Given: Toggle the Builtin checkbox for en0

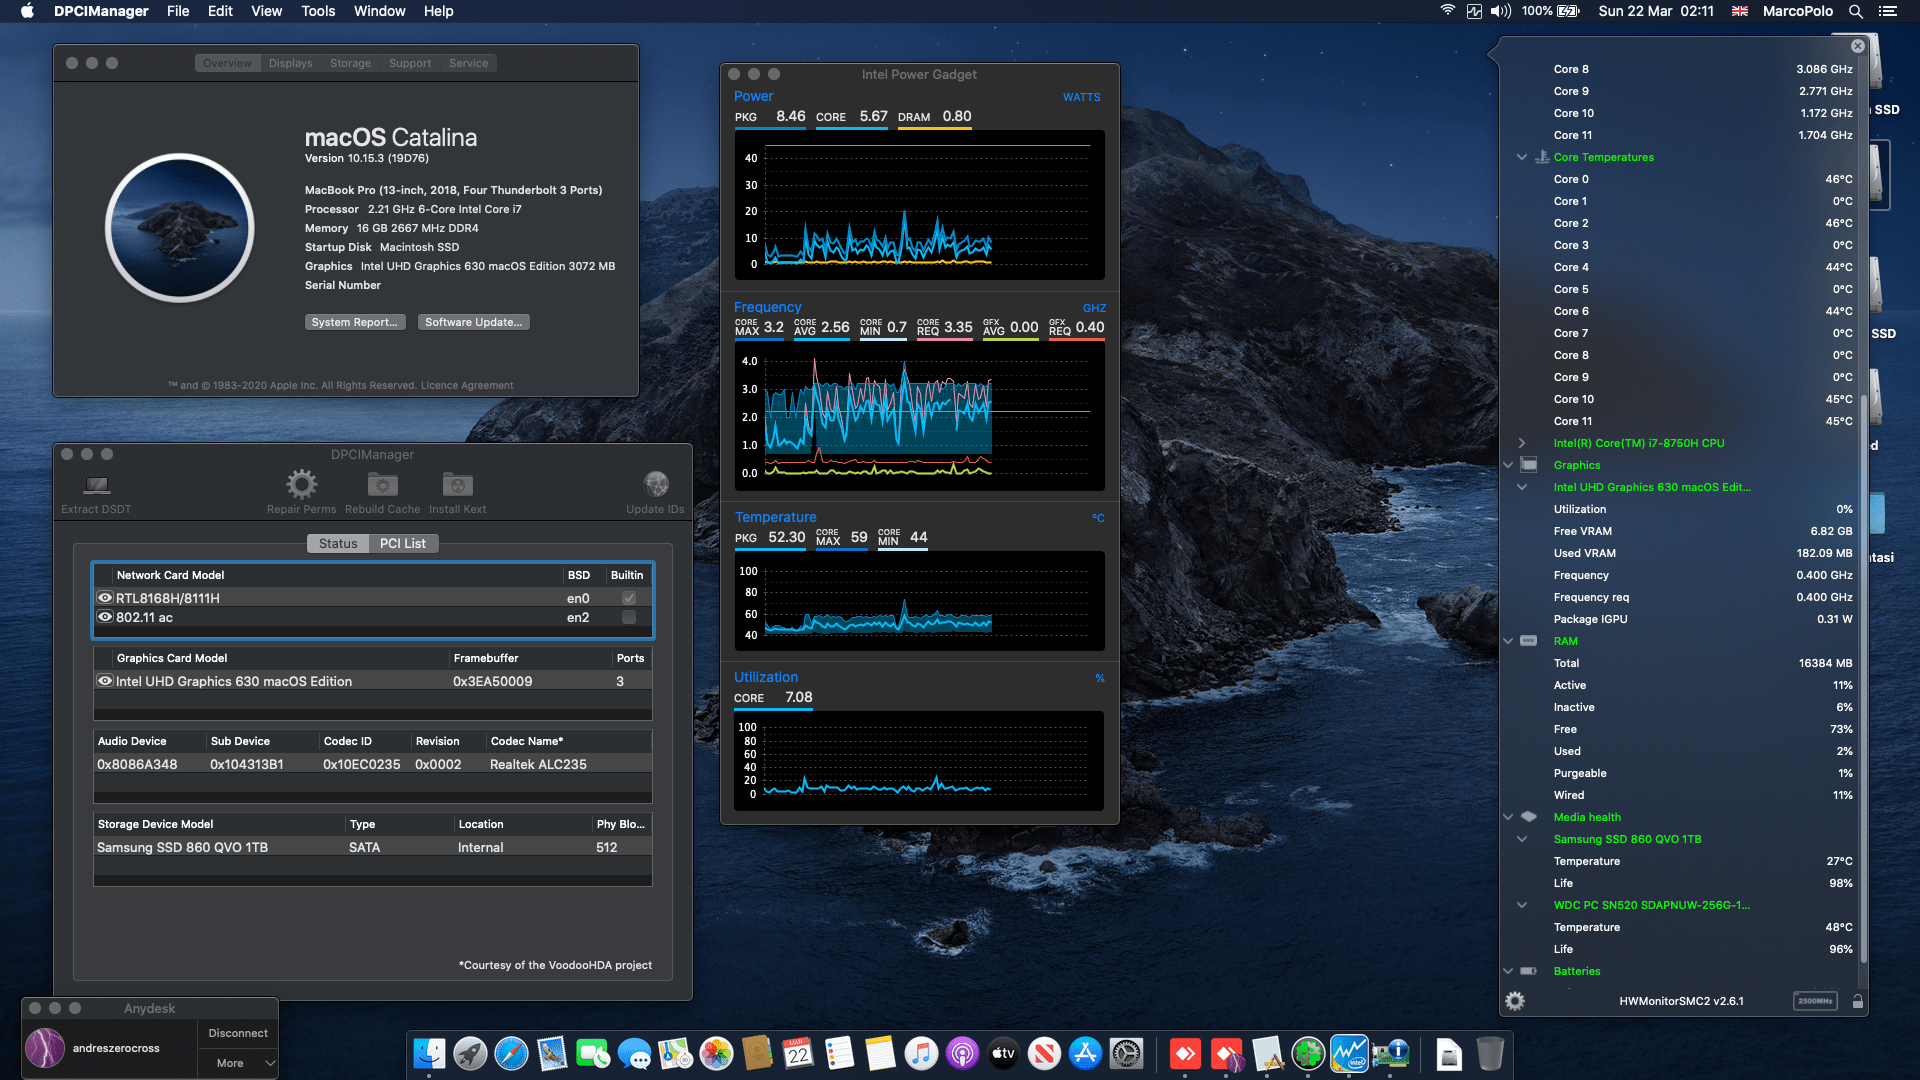Looking at the screenshot, I should (x=628, y=597).
